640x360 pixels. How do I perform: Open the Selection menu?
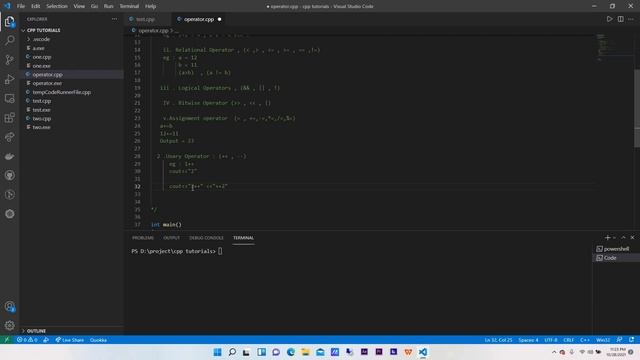[57, 6]
